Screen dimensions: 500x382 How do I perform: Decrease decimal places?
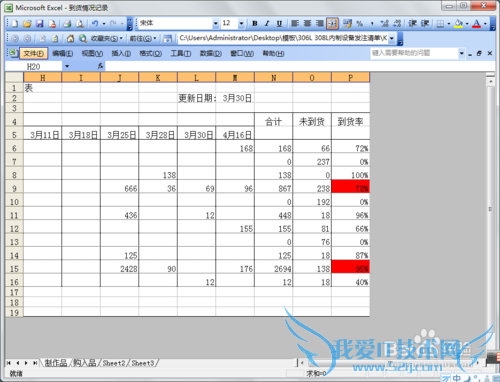(x=397, y=23)
